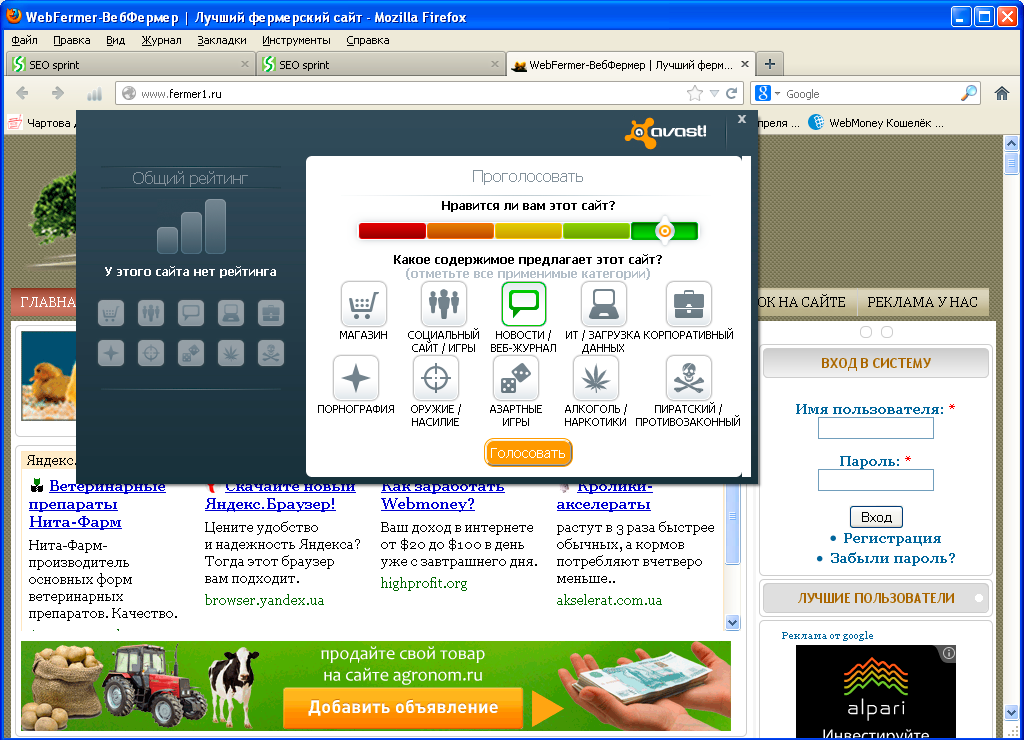
Task: Click the speech bubble icon under Общий рейтинг
Action: (x=191, y=313)
